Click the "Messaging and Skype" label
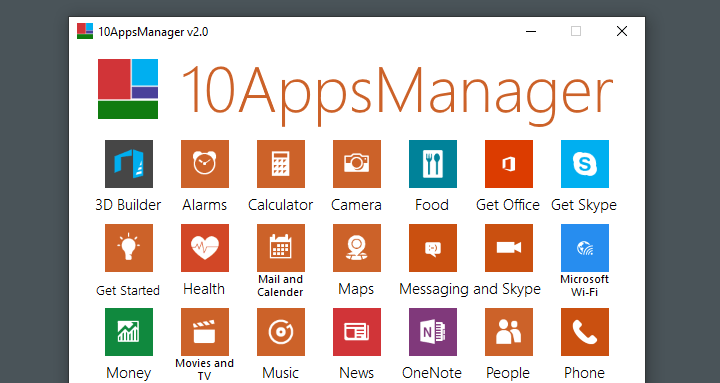720x383 pixels. (470, 289)
